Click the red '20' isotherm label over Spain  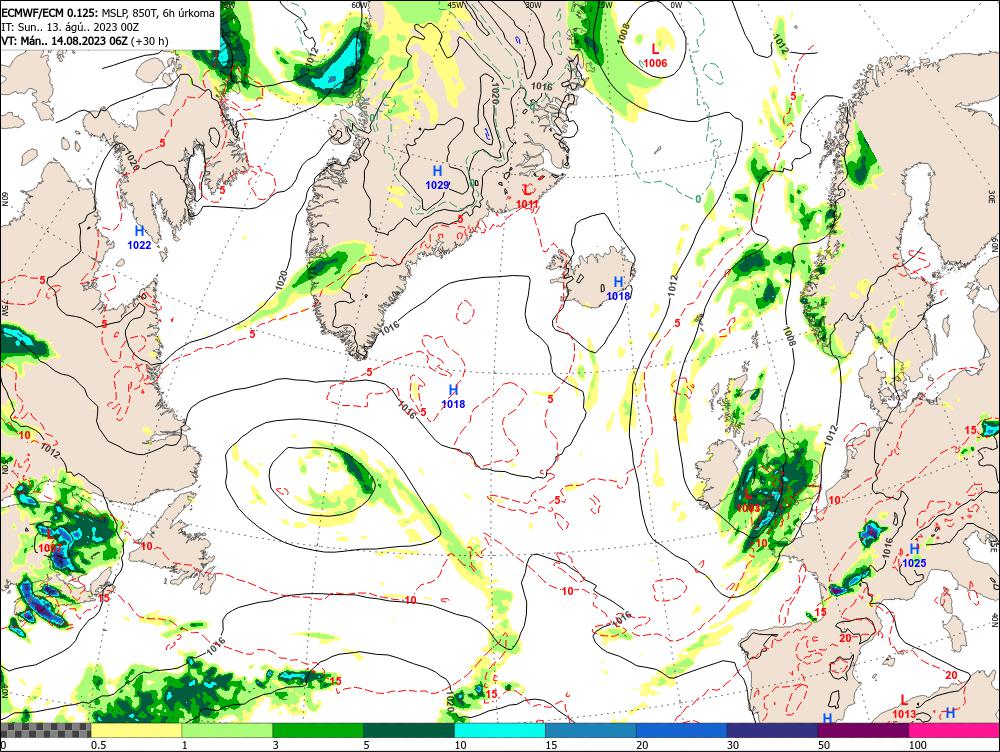tap(845, 638)
